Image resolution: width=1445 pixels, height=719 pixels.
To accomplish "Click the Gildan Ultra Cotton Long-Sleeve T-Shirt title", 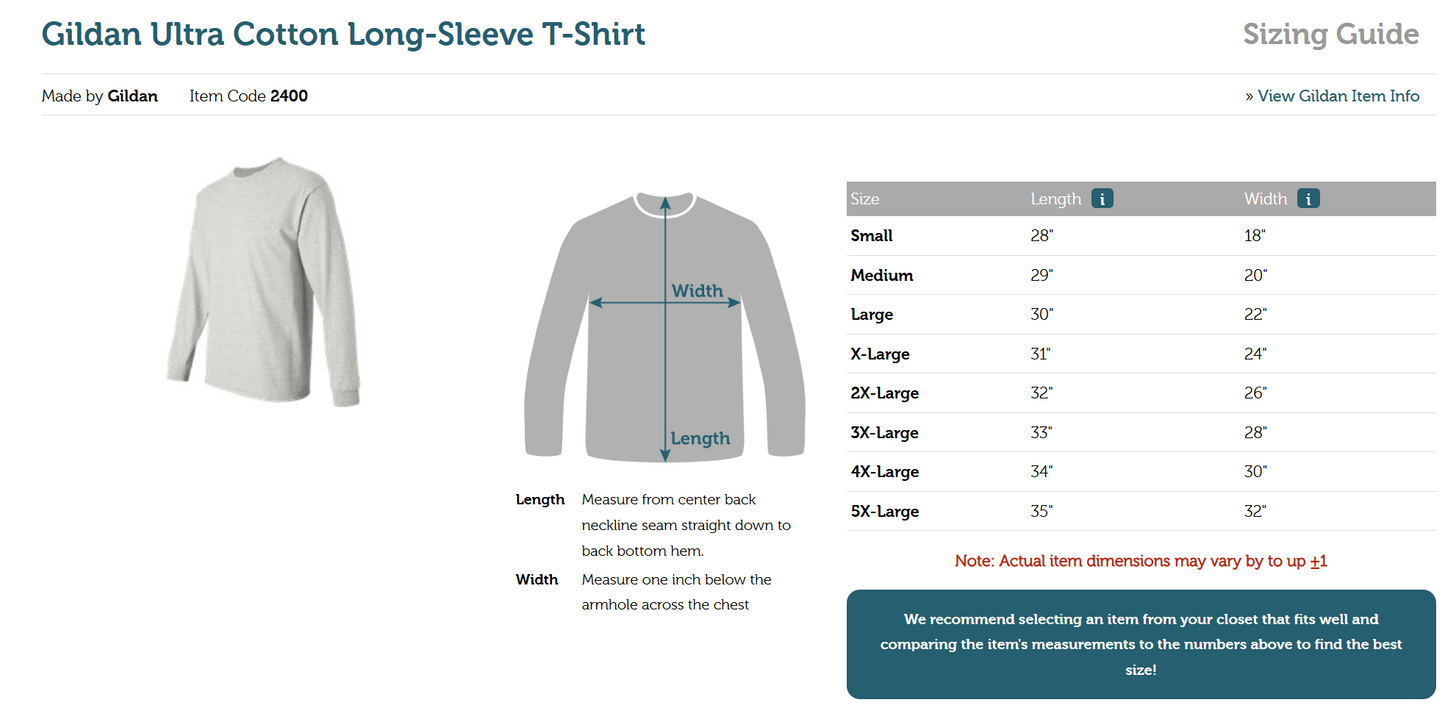I will (x=343, y=34).
